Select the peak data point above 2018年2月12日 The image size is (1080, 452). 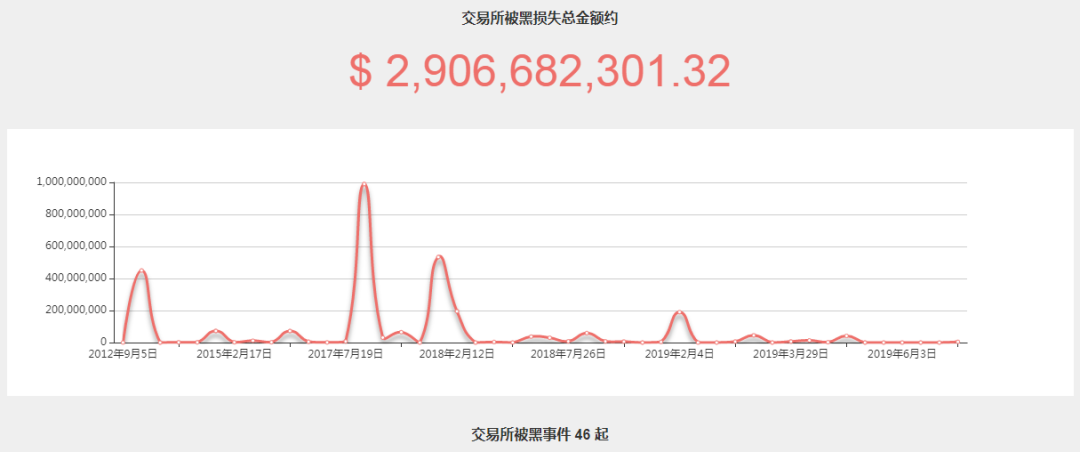click(x=438, y=257)
